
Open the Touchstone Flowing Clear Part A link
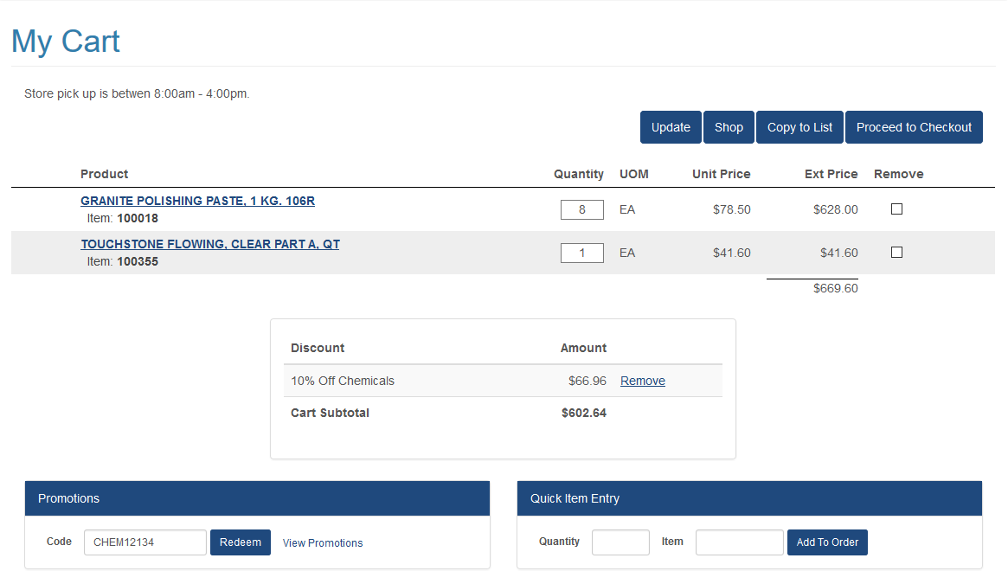tap(210, 244)
